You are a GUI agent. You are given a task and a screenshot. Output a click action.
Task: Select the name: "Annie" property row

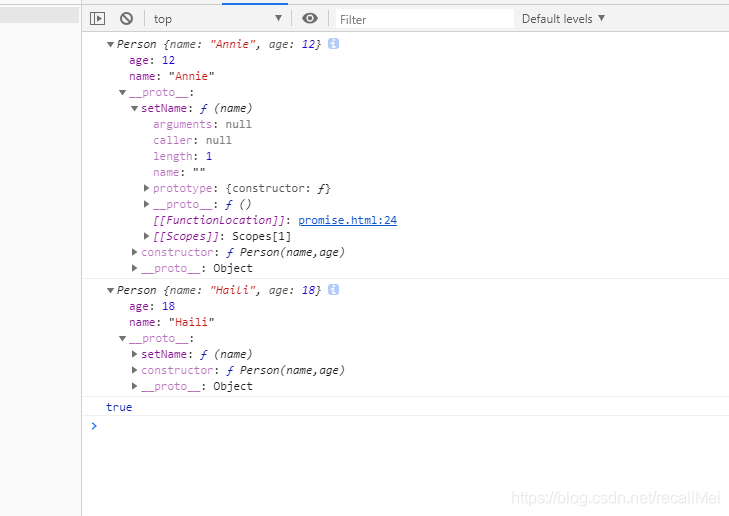[x=172, y=76]
